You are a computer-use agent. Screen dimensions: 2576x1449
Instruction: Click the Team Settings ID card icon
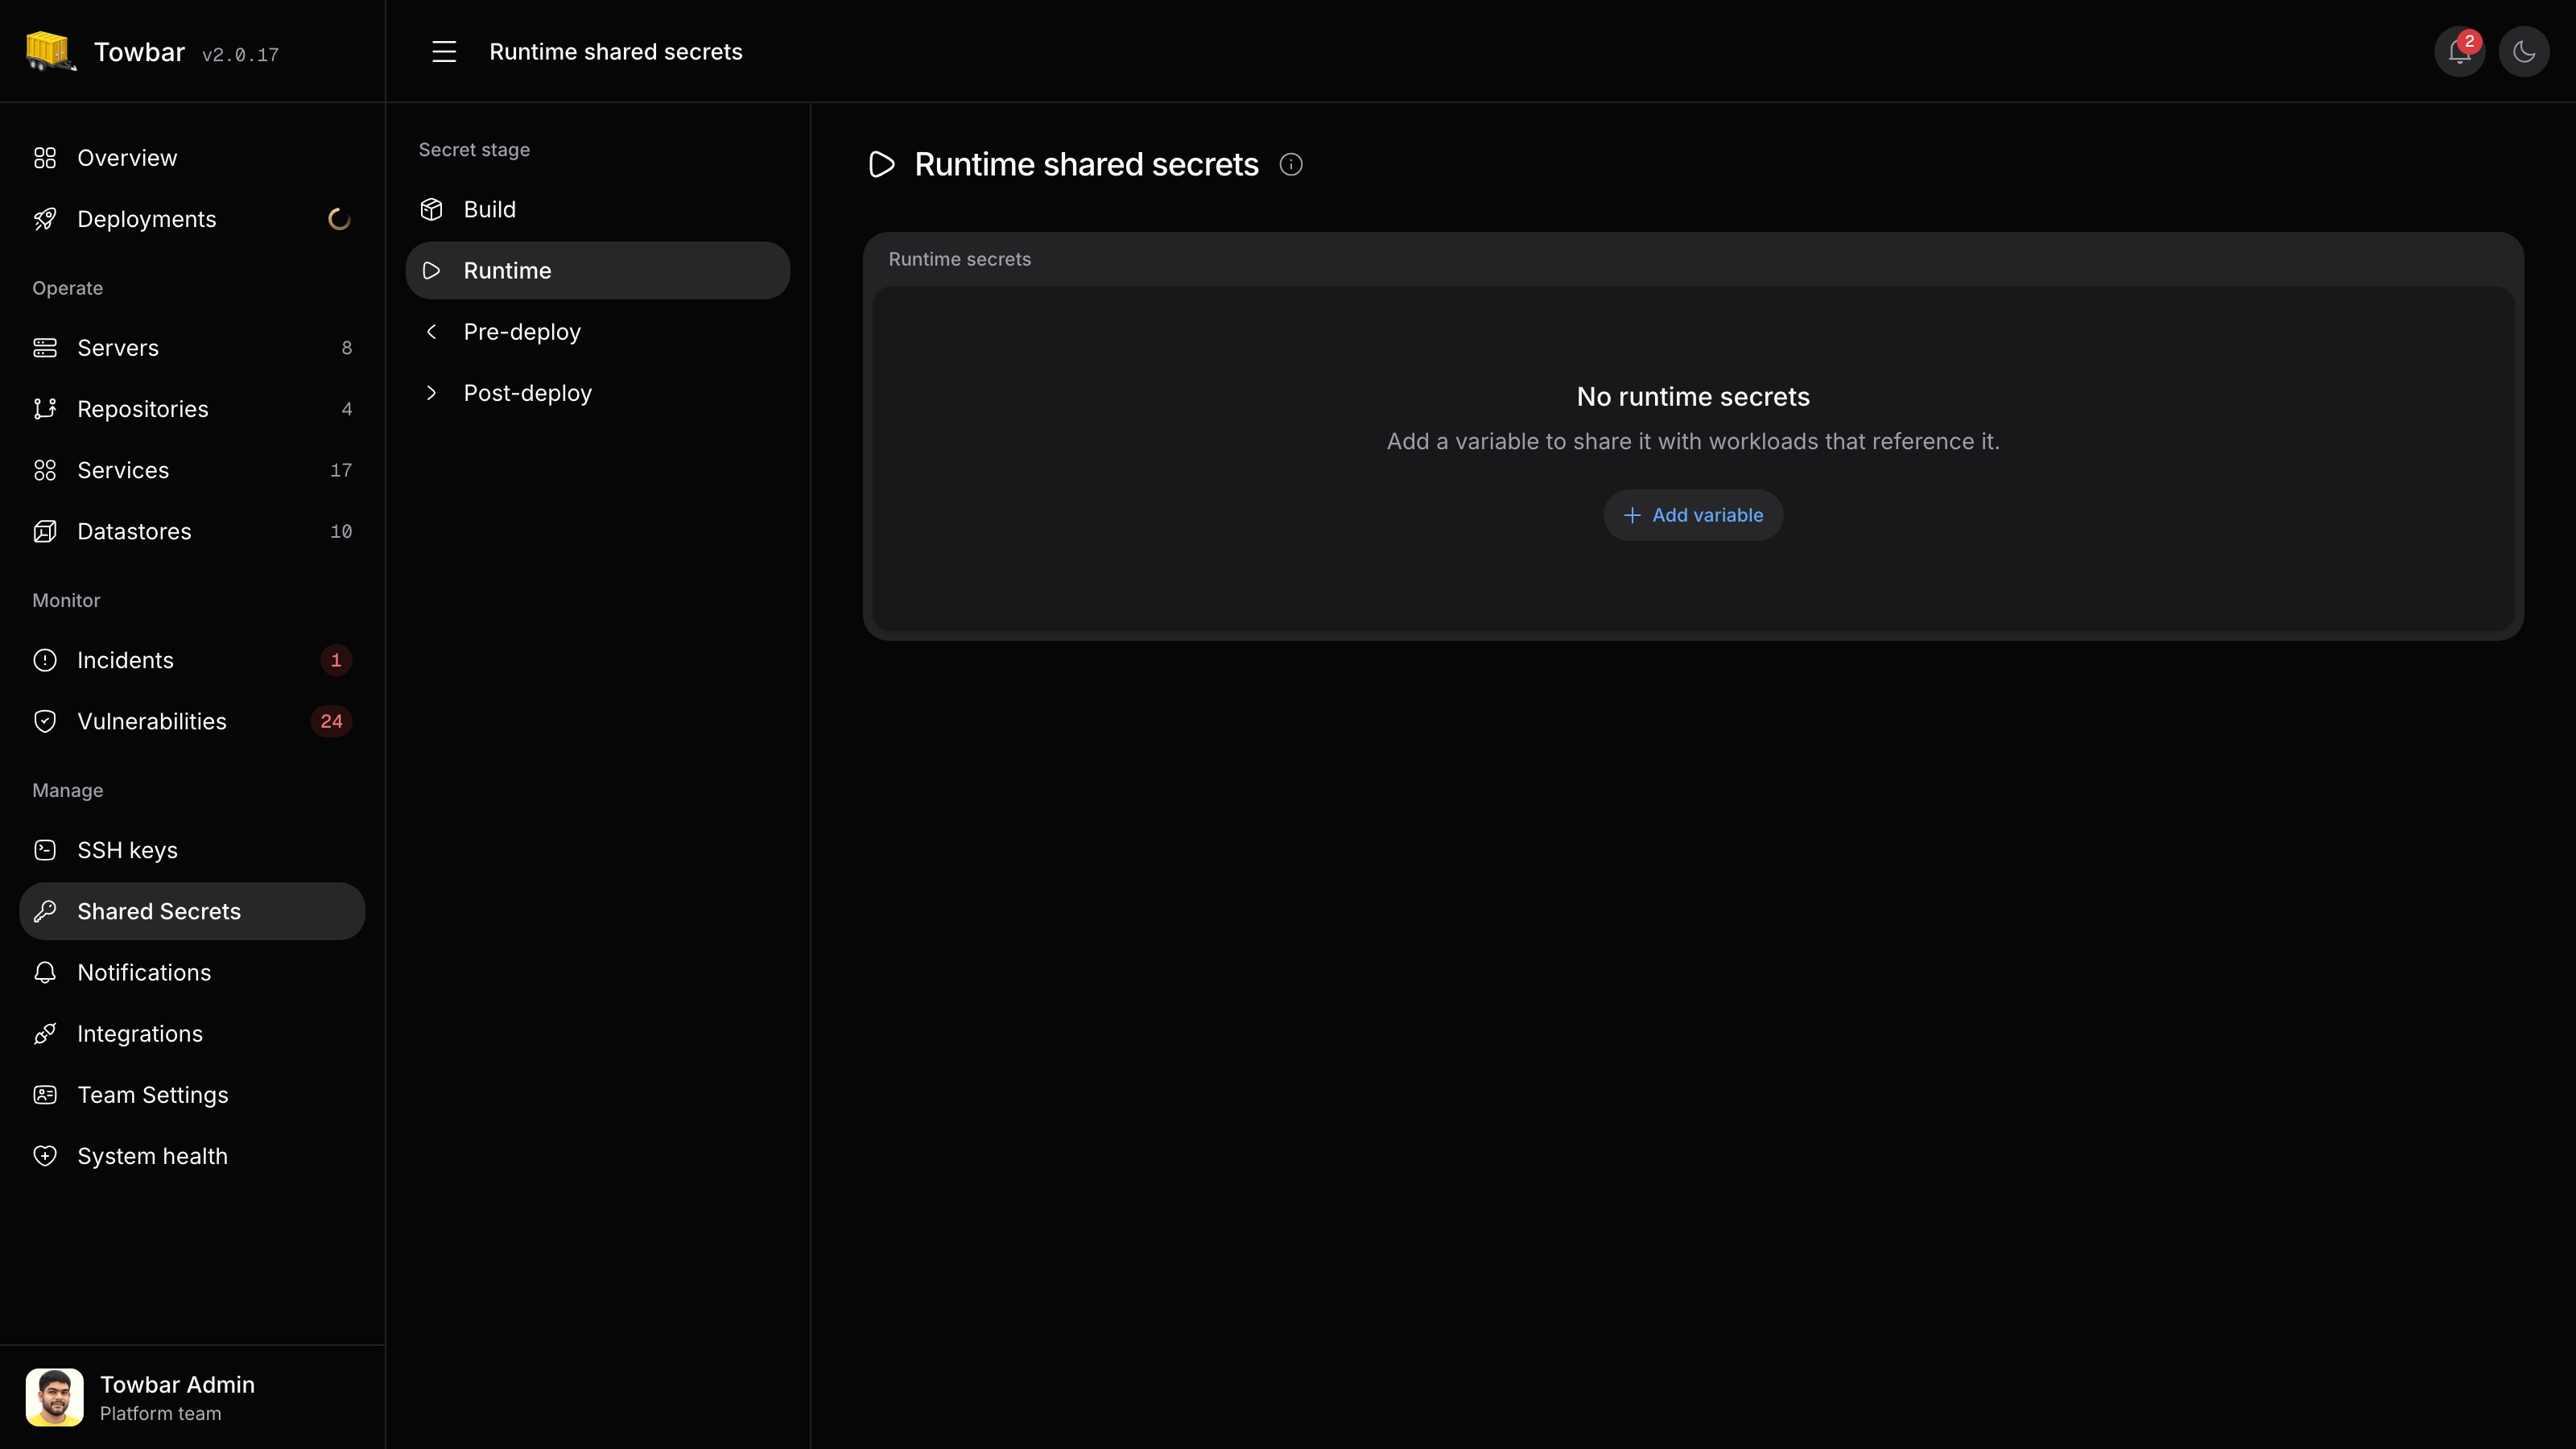point(45,1095)
